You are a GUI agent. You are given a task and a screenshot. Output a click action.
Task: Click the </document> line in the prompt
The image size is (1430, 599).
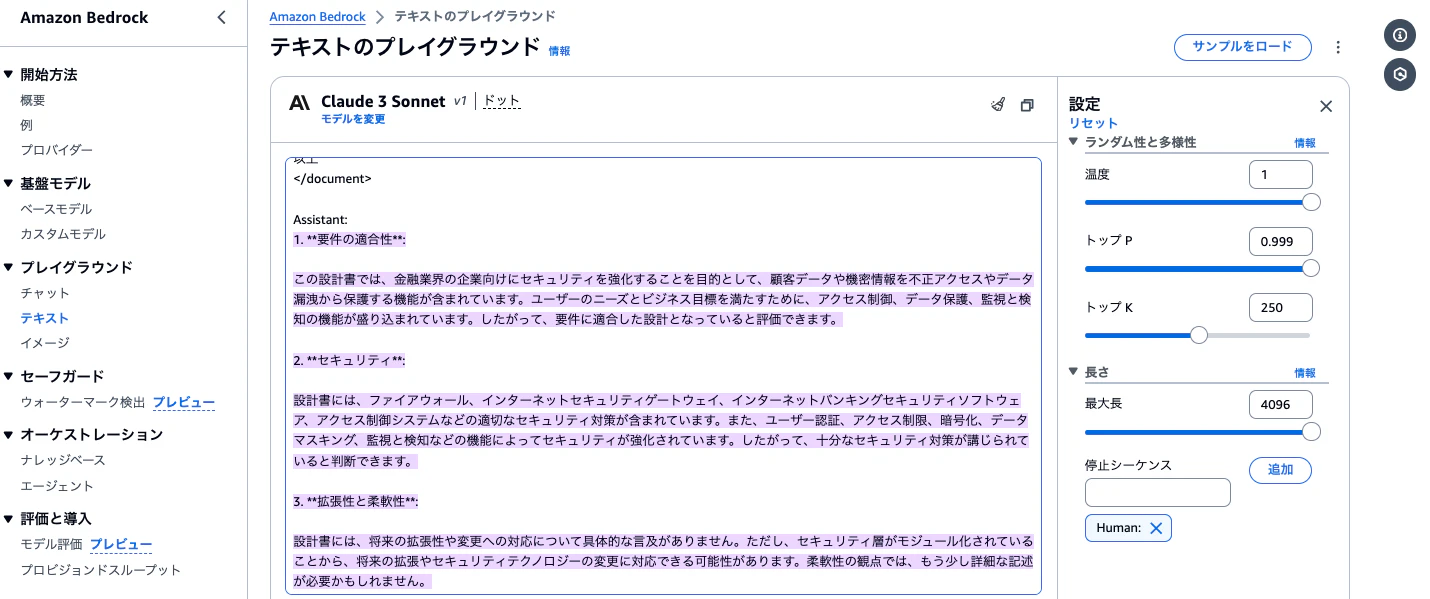pyautogui.click(x=332, y=179)
